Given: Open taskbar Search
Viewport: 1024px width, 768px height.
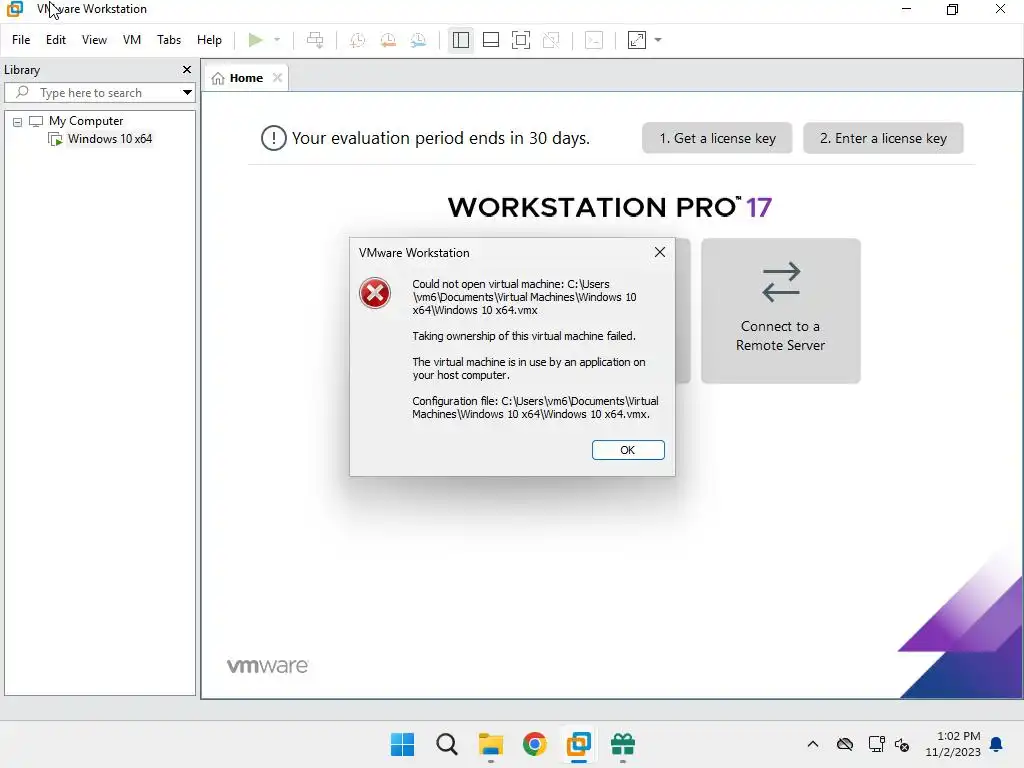Looking at the screenshot, I should pyautogui.click(x=447, y=744).
